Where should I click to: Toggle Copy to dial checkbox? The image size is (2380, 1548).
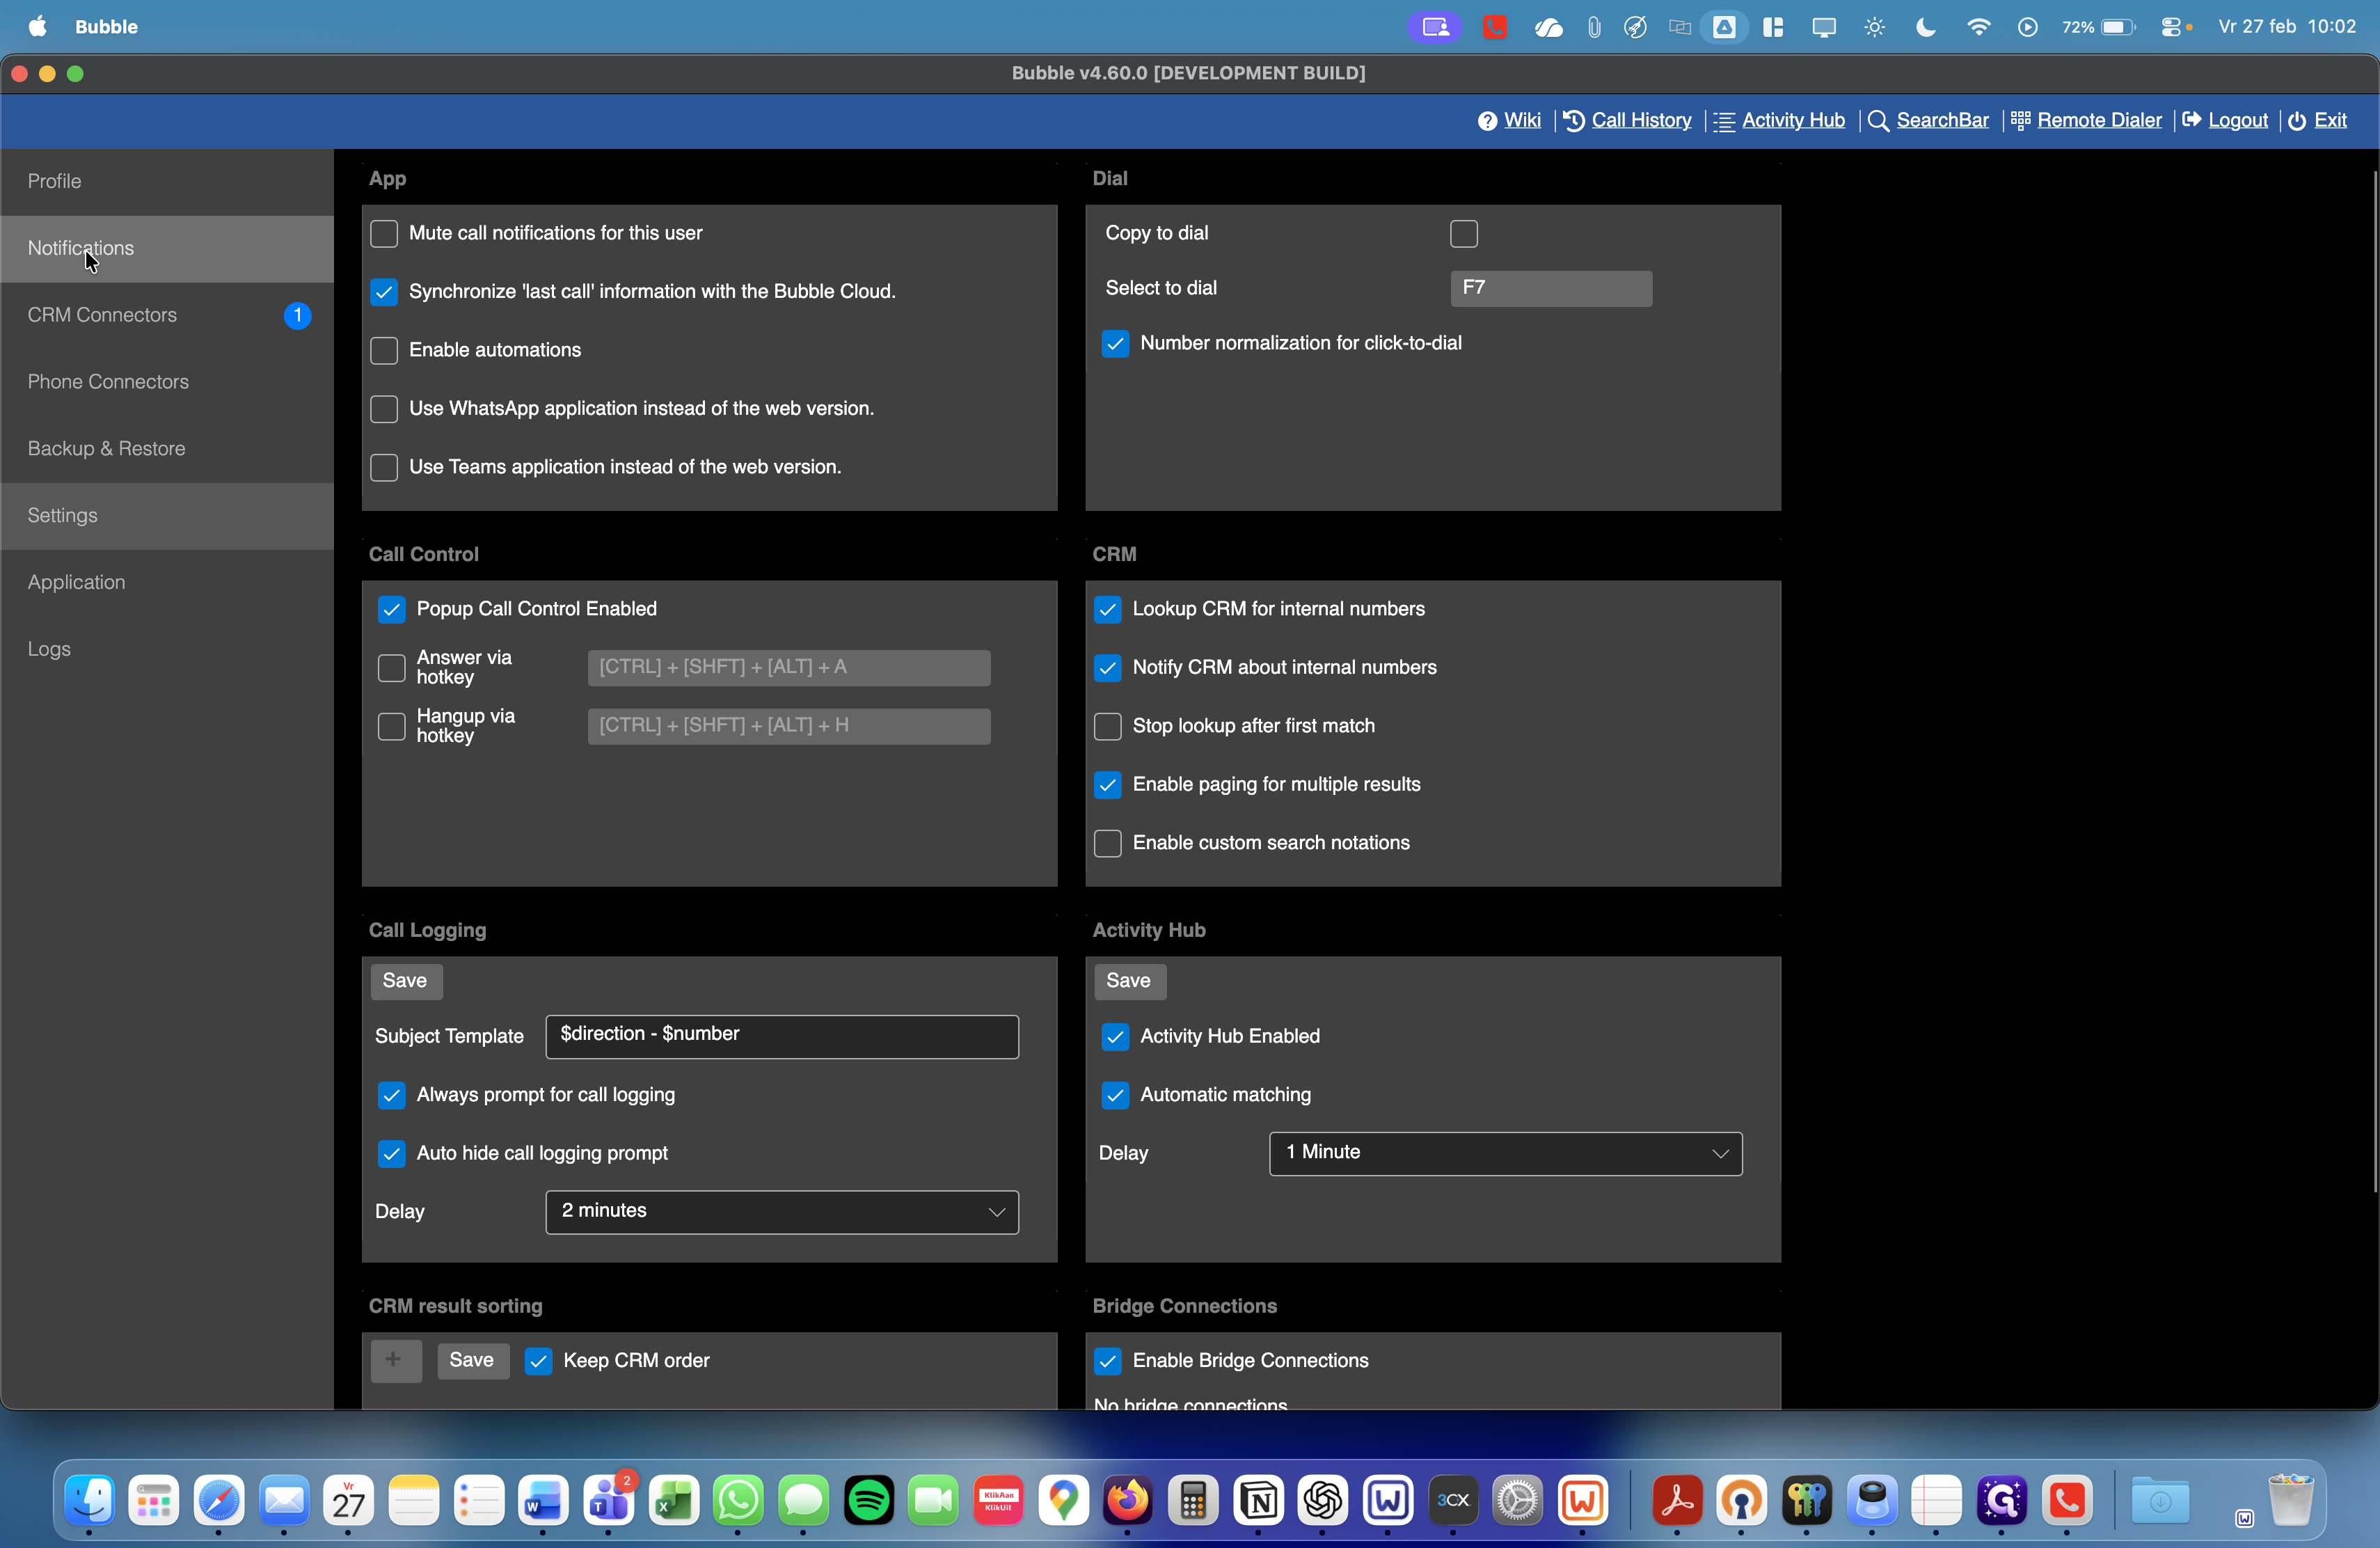click(x=1463, y=233)
